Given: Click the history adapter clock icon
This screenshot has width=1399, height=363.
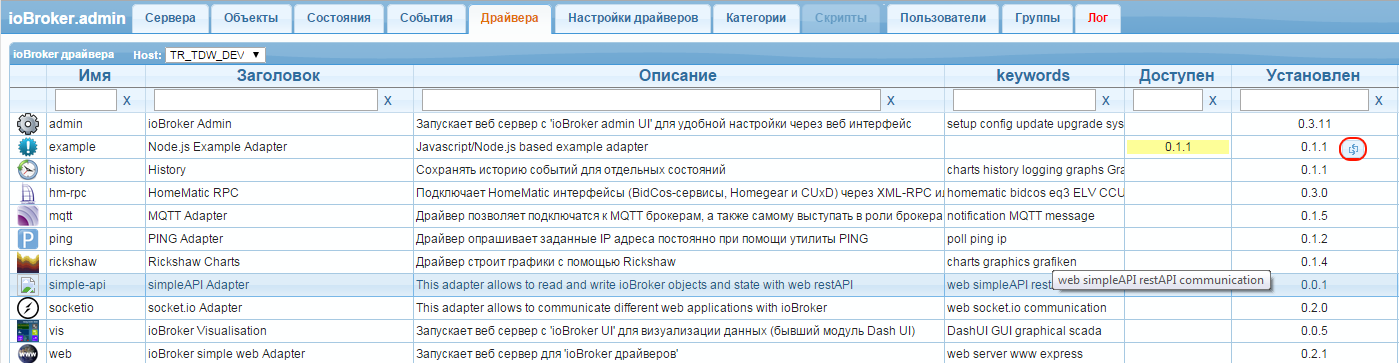Looking at the screenshot, I should click(x=28, y=170).
